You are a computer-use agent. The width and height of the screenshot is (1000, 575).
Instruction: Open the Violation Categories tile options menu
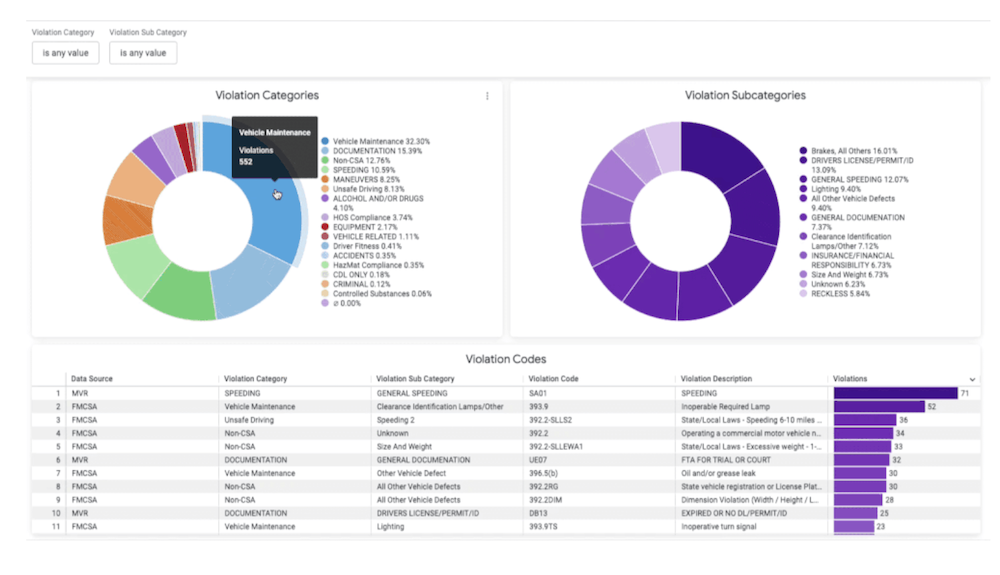487,96
